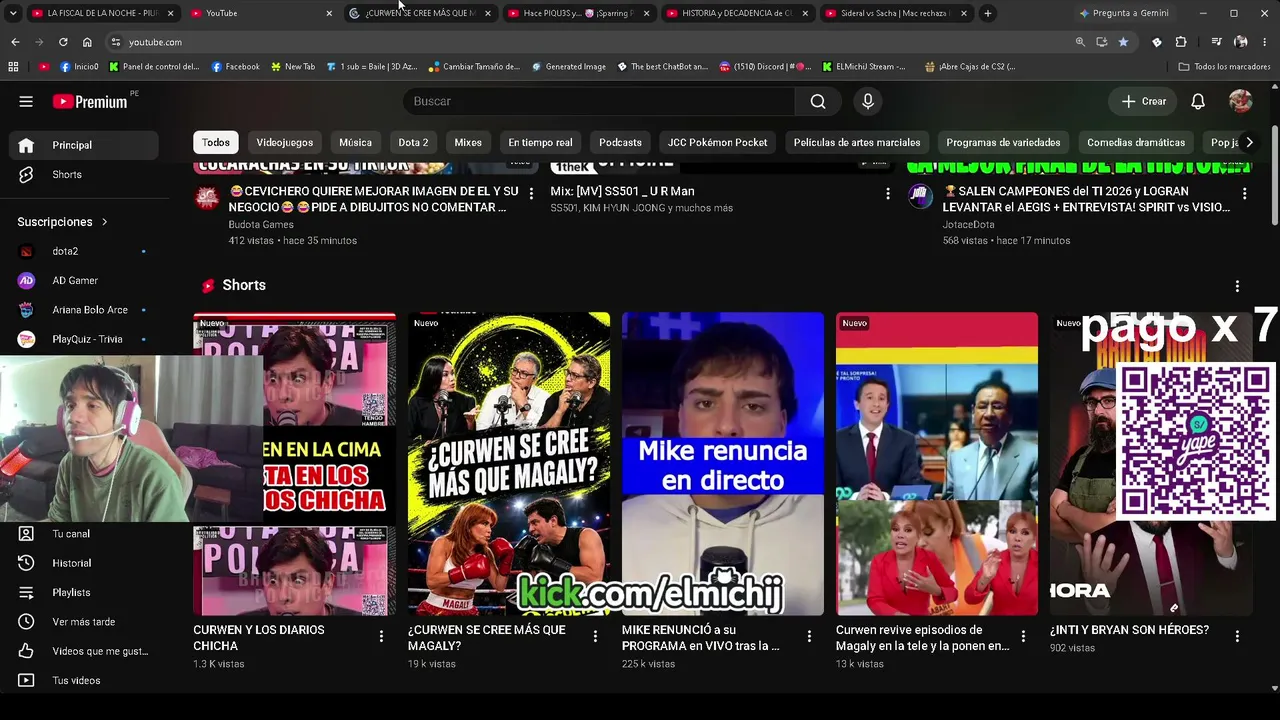Open PlayQuiz - Trivia subscription
This screenshot has height=720, width=1280.
(x=84, y=339)
